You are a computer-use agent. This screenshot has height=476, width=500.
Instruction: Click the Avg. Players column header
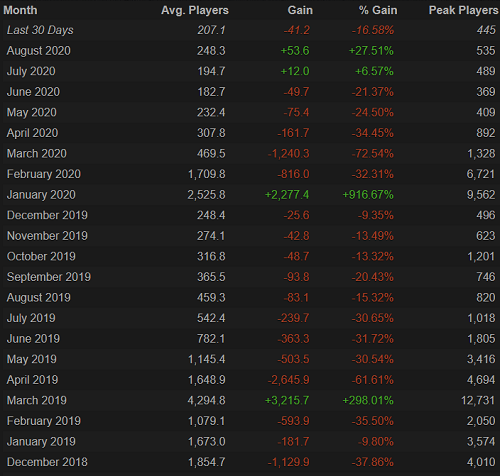(x=195, y=10)
